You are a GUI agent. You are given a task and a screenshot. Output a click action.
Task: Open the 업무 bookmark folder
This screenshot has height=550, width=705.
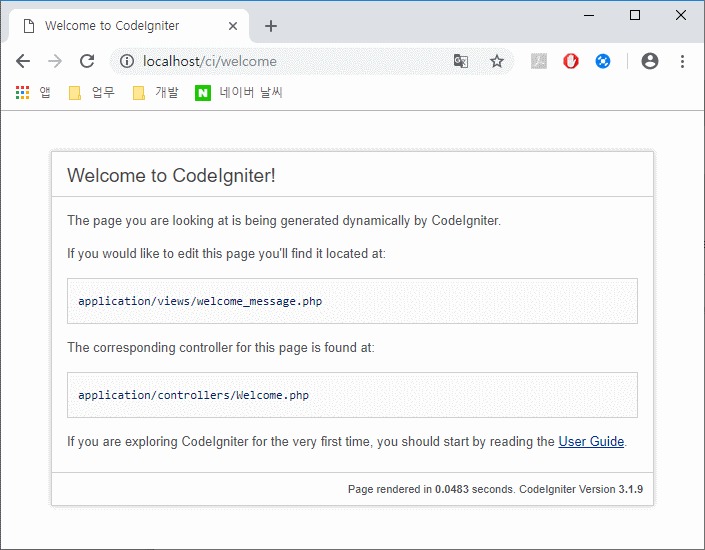92,93
